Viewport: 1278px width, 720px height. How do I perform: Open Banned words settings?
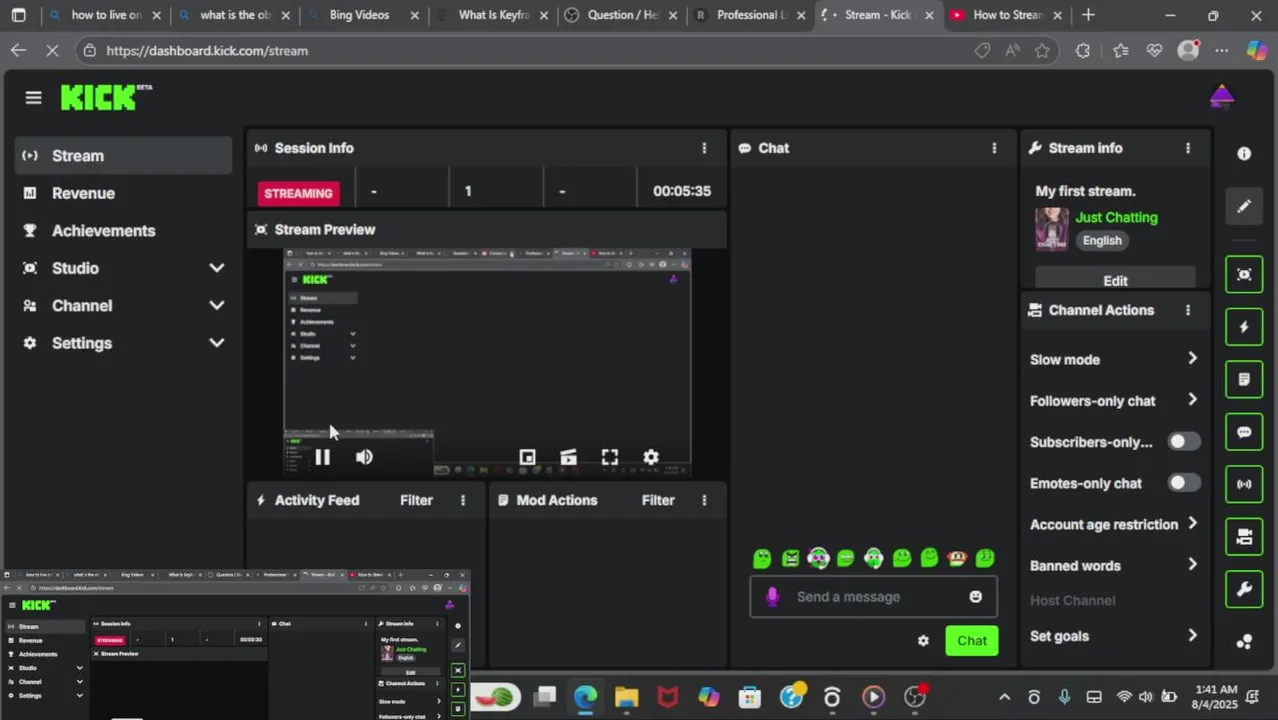[1114, 566]
